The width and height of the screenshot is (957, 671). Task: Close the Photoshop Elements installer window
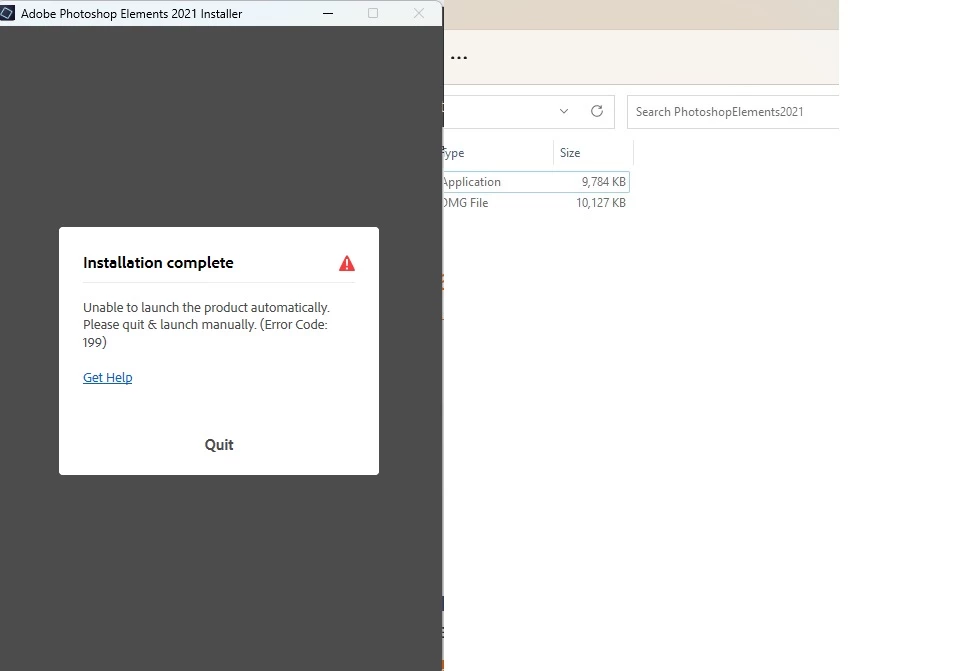click(419, 13)
